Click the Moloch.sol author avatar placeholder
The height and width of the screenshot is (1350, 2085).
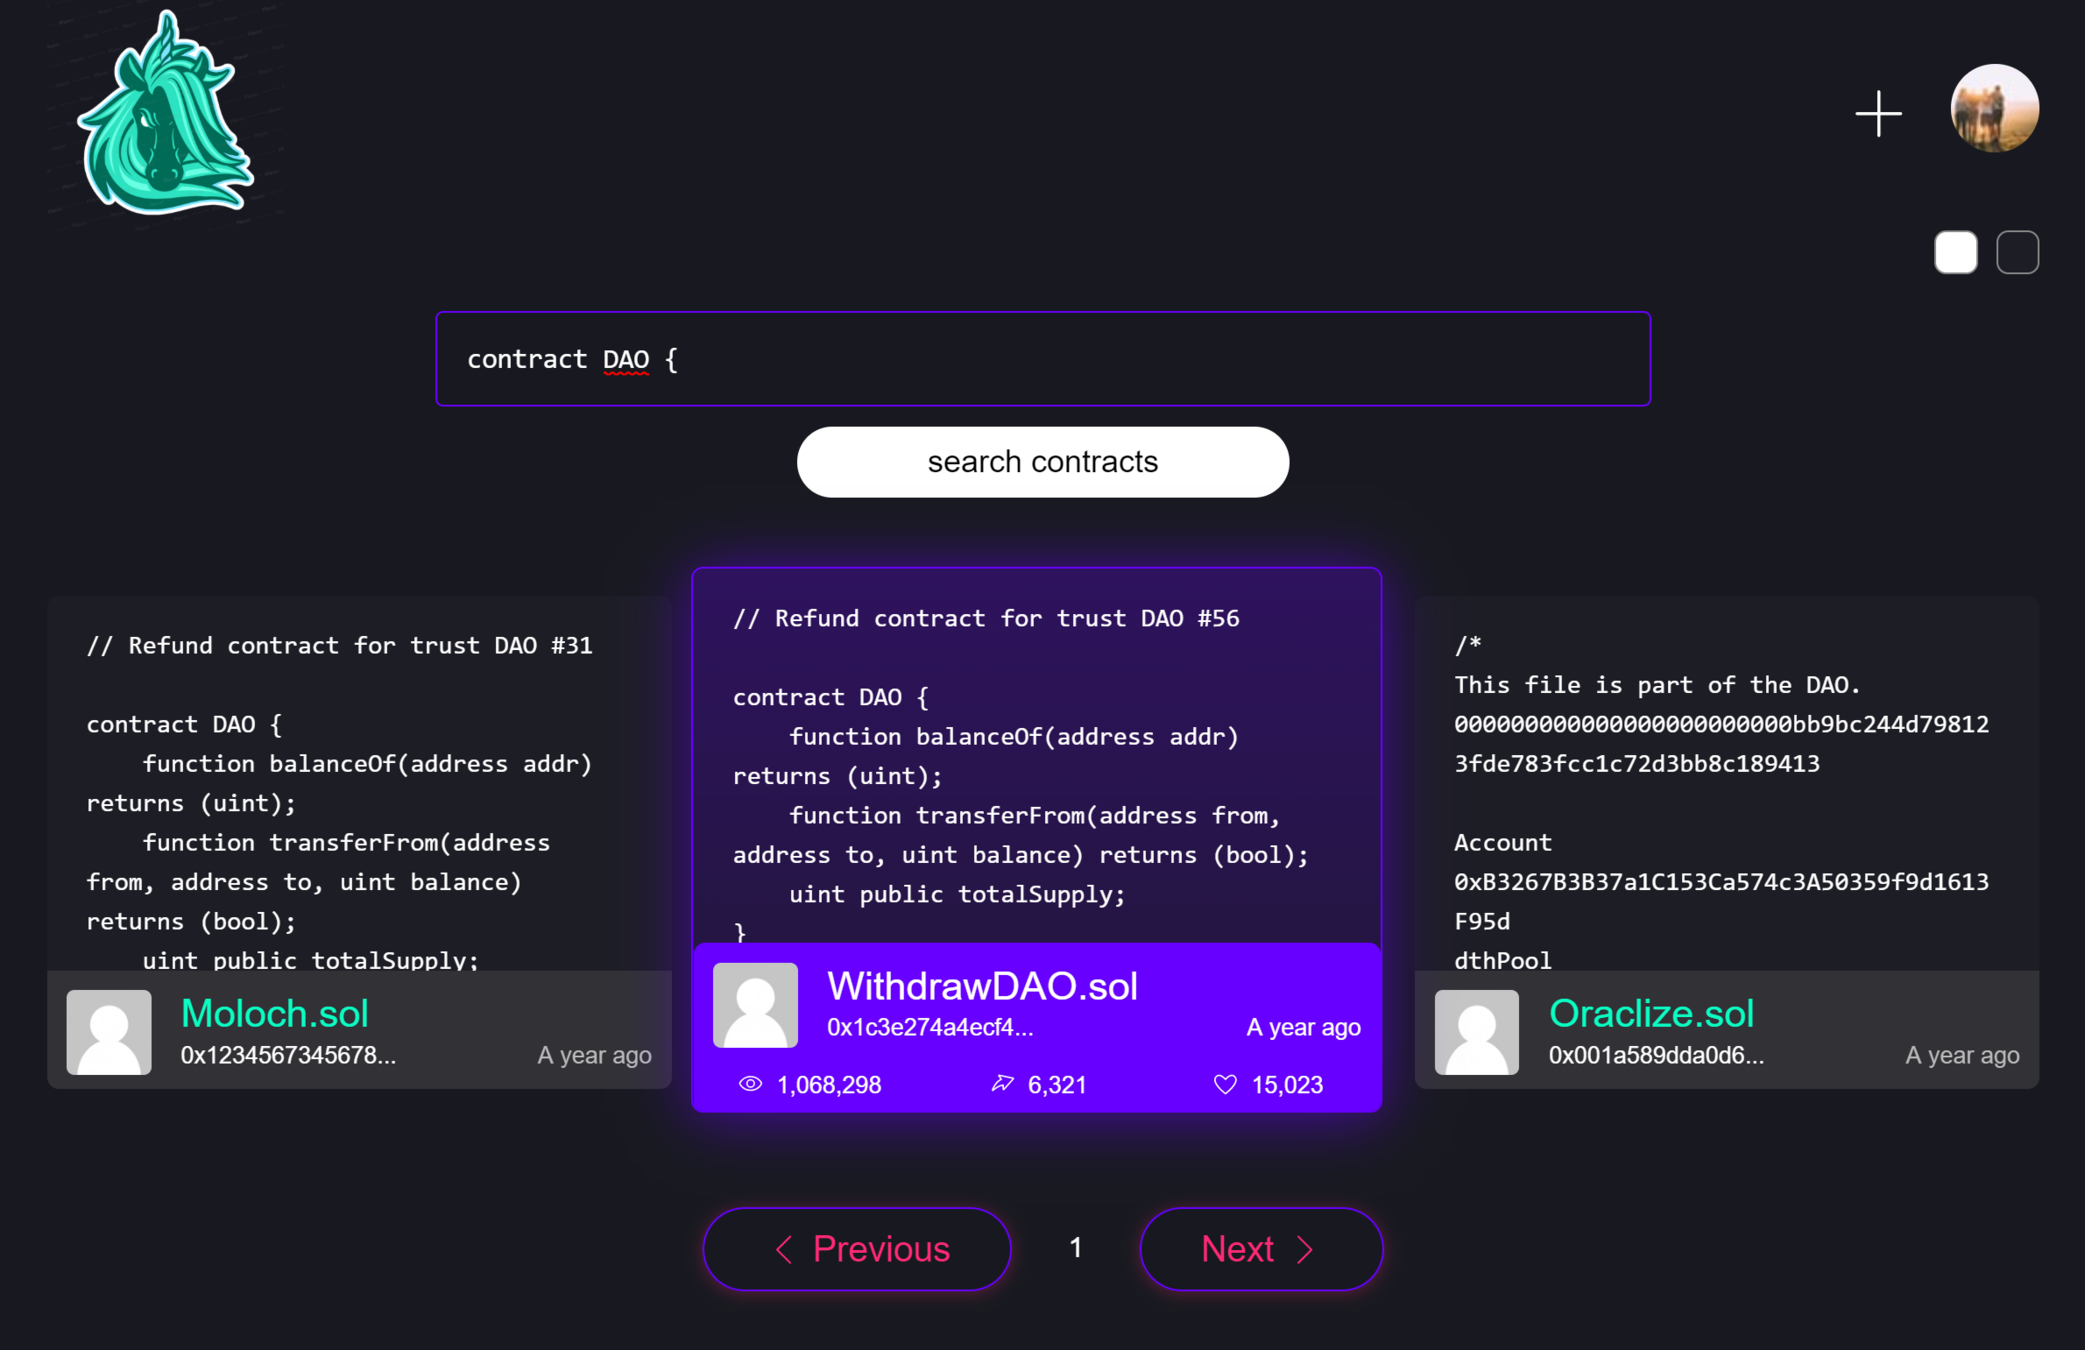109,1032
